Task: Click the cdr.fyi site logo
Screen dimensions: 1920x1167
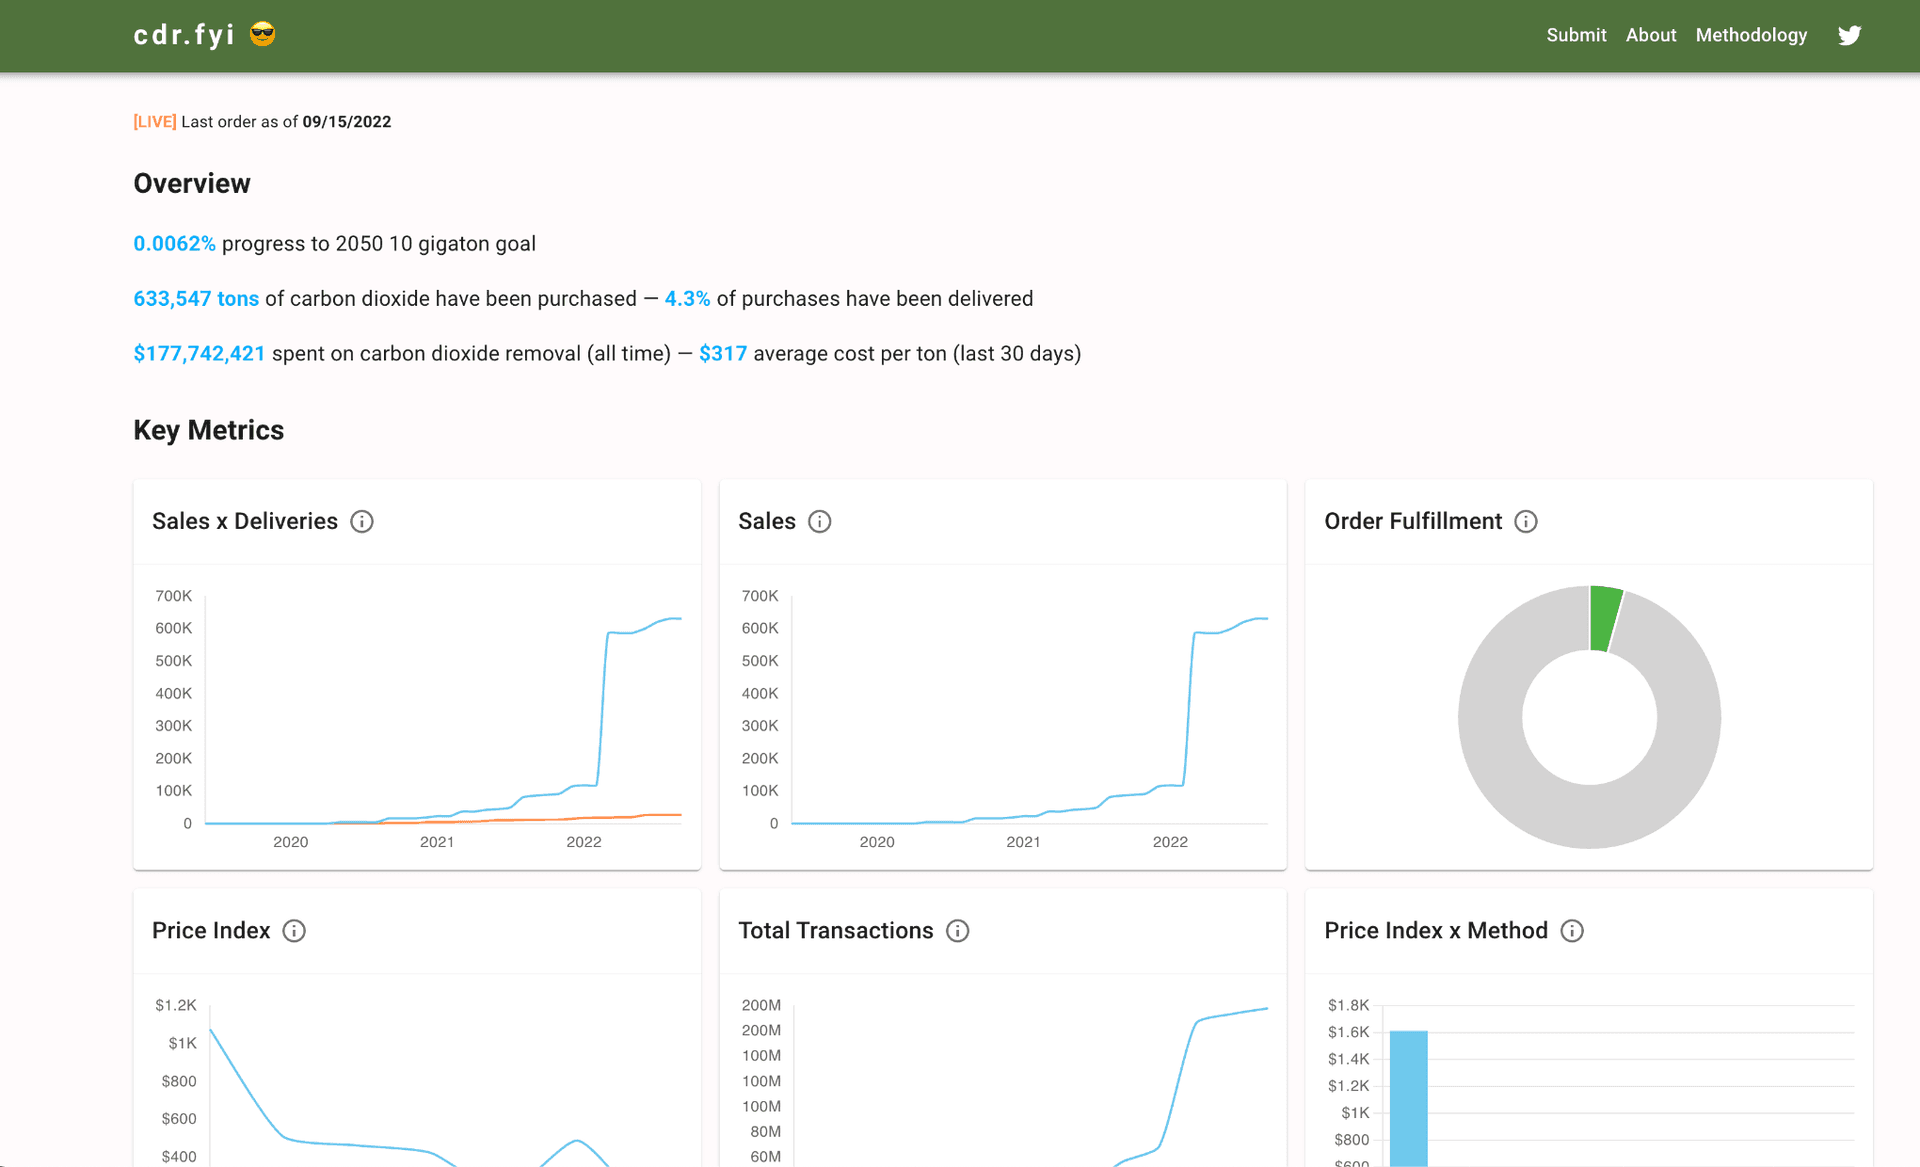Action: [x=184, y=35]
